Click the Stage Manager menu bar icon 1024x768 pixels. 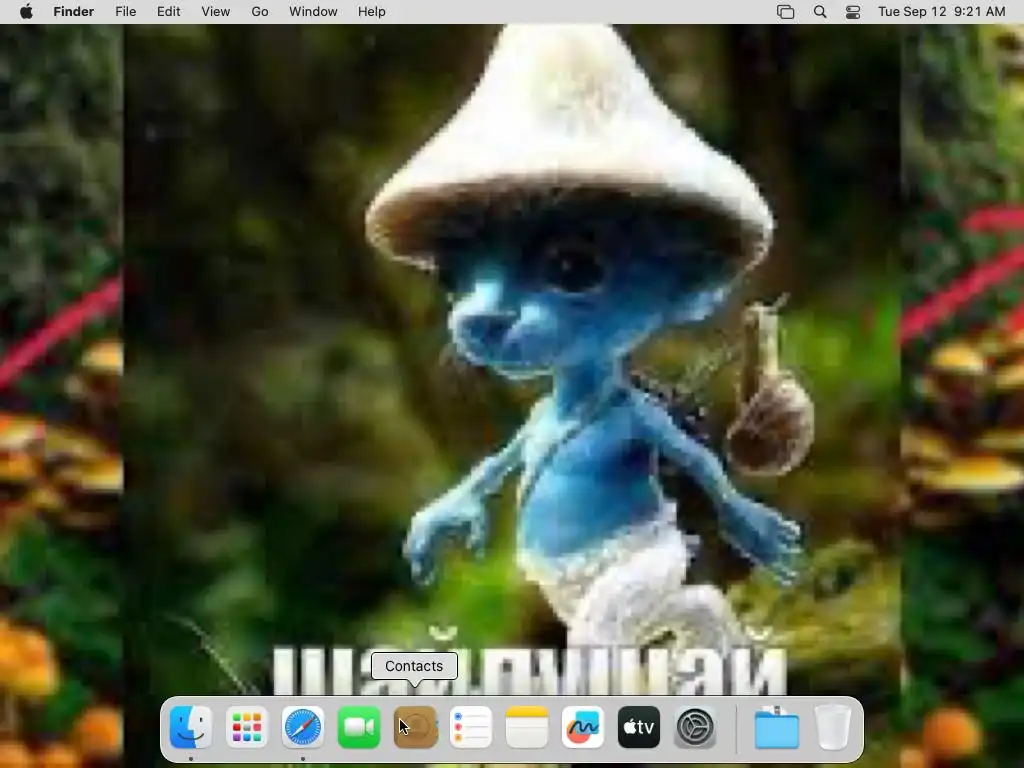786,12
